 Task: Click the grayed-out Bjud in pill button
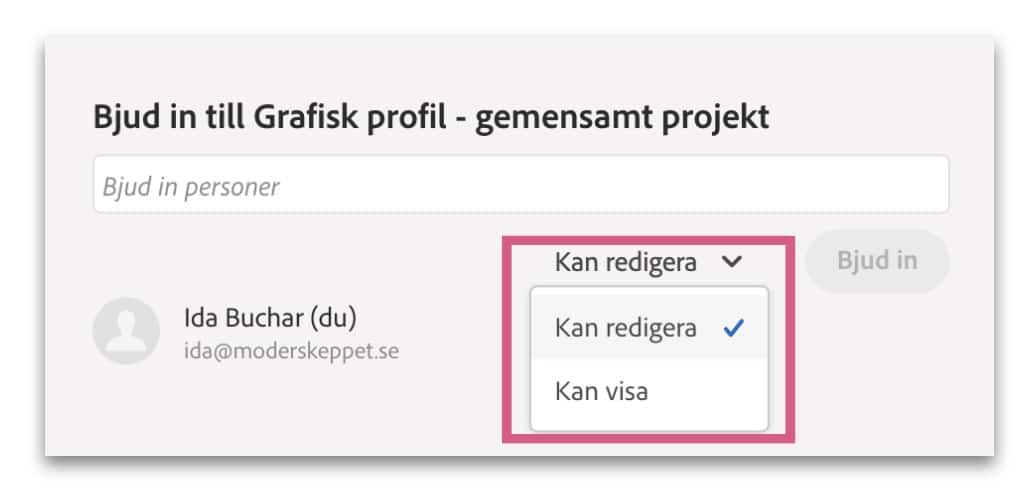tap(877, 261)
